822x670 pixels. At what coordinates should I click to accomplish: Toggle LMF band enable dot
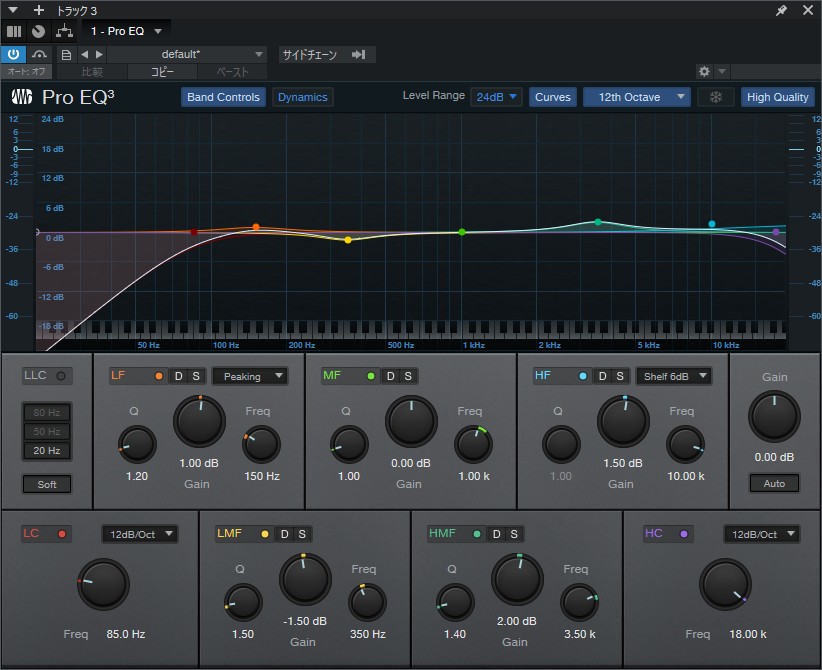tap(265, 534)
